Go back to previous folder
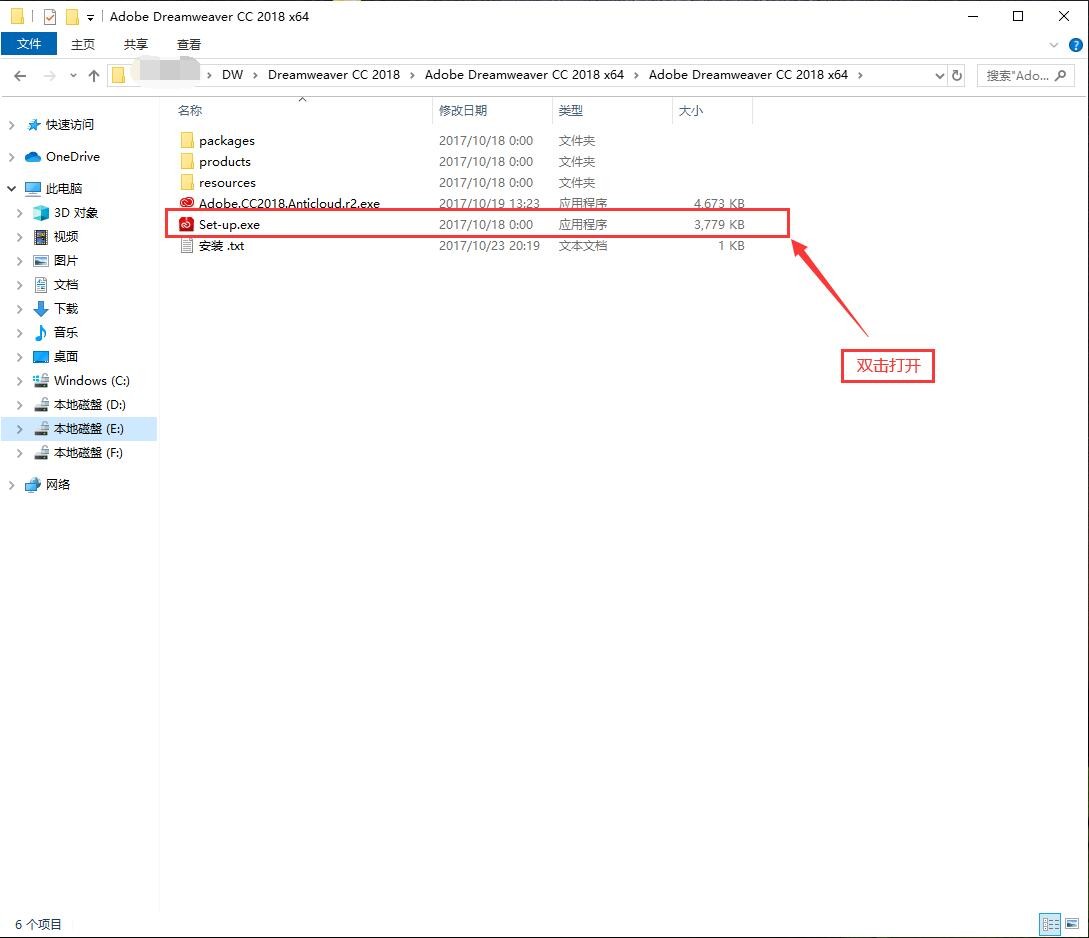The height and width of the screenshot is (938, 1089). coord(20,76)
